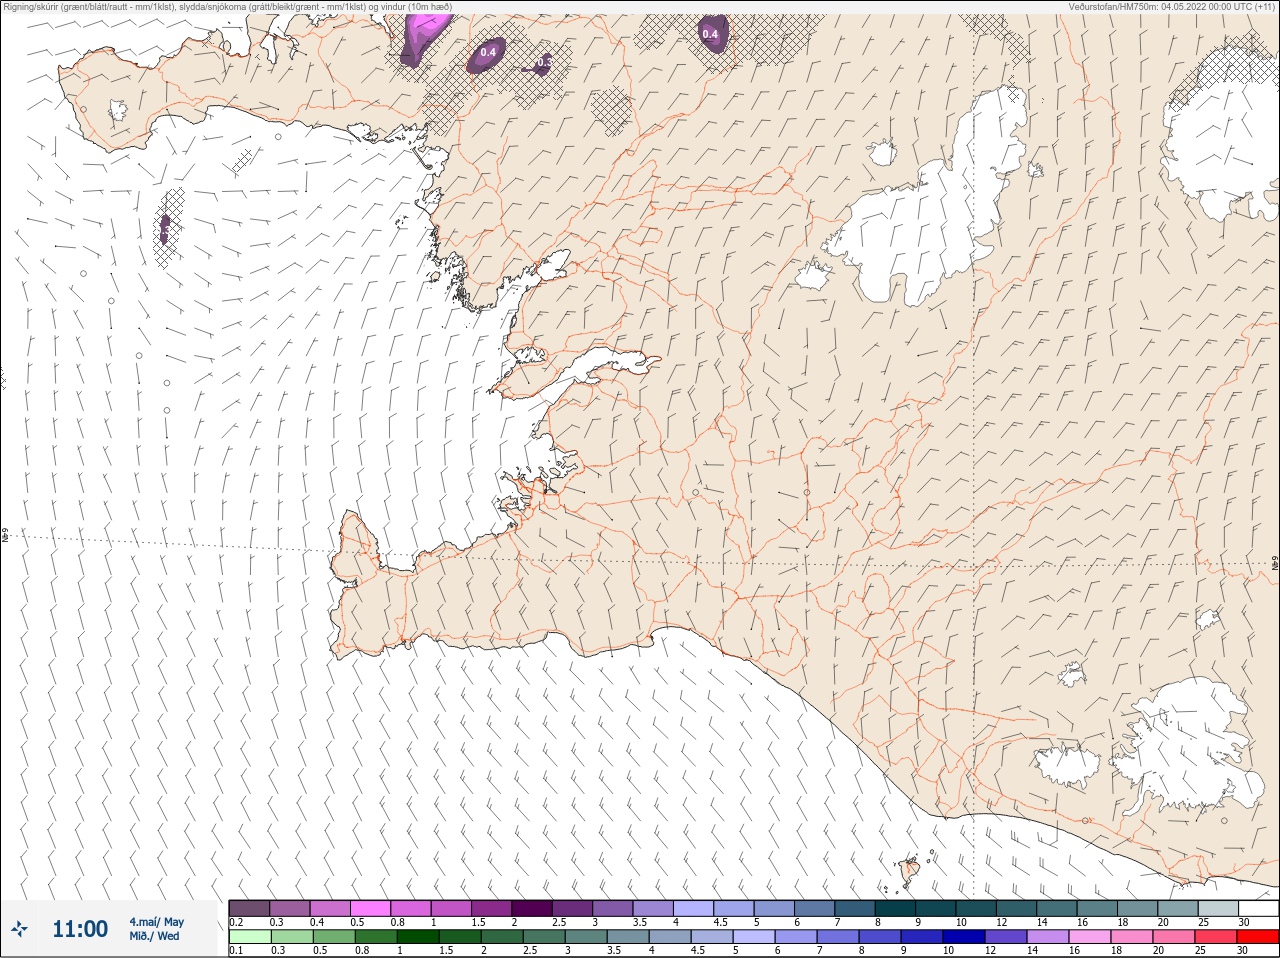This screenshot has width=1280, height=958.
Task: Pick the lower legend 10 deep blue swatch
Action: pyautogui.click(x=964, y=937)
